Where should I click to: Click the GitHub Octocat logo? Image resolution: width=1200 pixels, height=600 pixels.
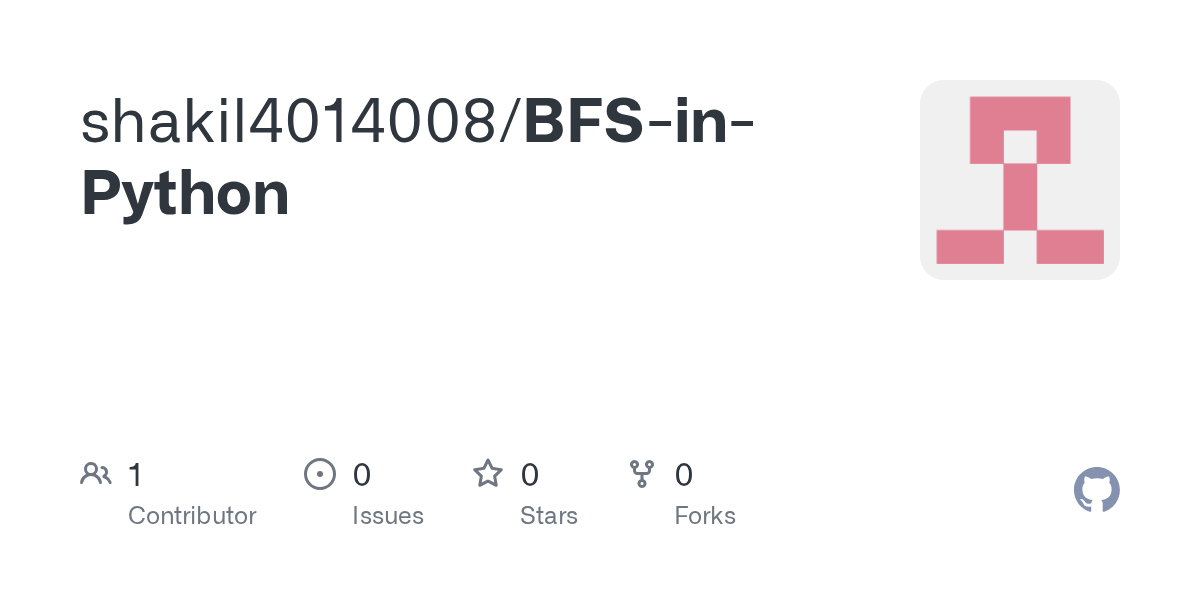(1096, 490)
